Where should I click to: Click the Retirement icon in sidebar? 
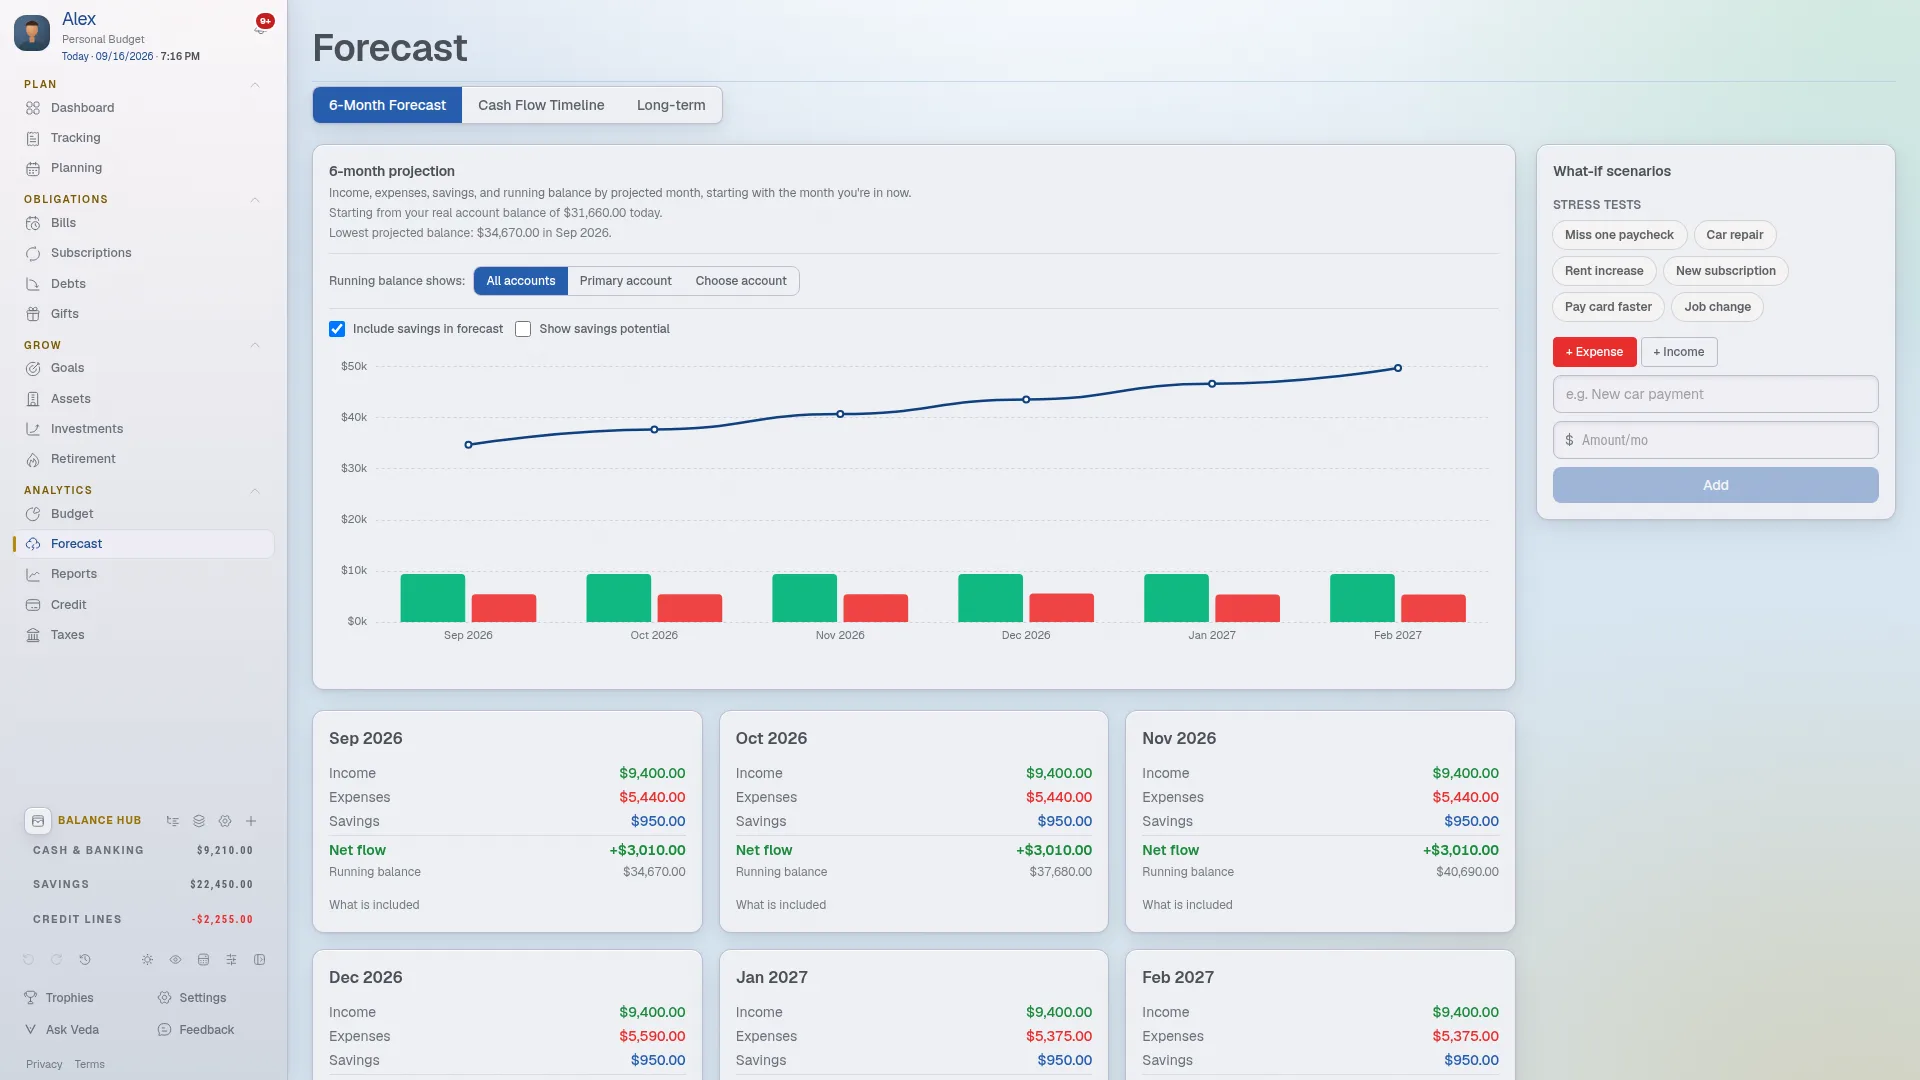(x=33, y=459)
